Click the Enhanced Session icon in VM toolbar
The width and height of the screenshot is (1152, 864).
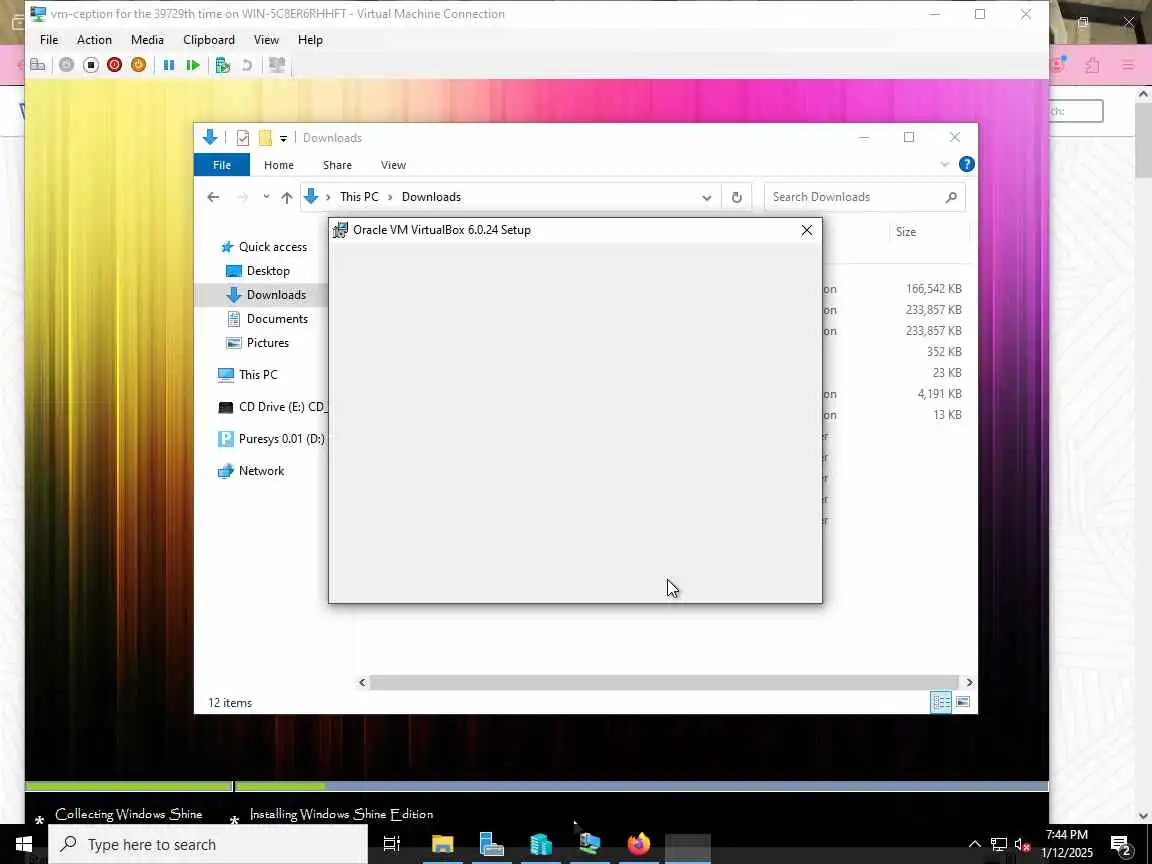point(277,65)
